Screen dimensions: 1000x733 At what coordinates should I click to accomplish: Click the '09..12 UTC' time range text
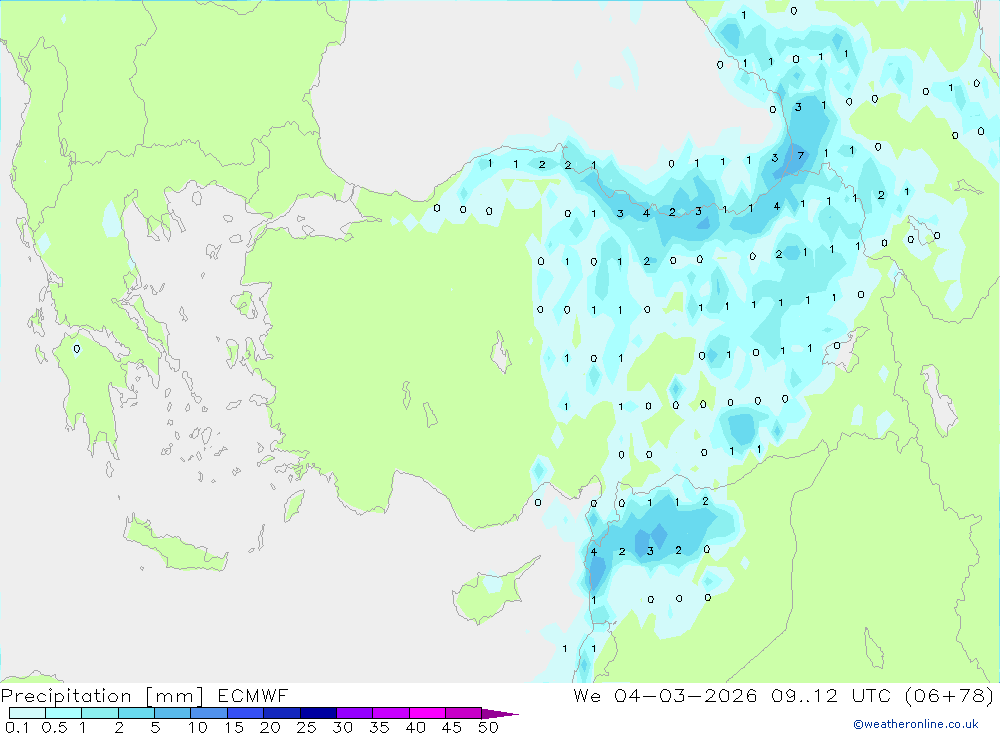point(830,695)
